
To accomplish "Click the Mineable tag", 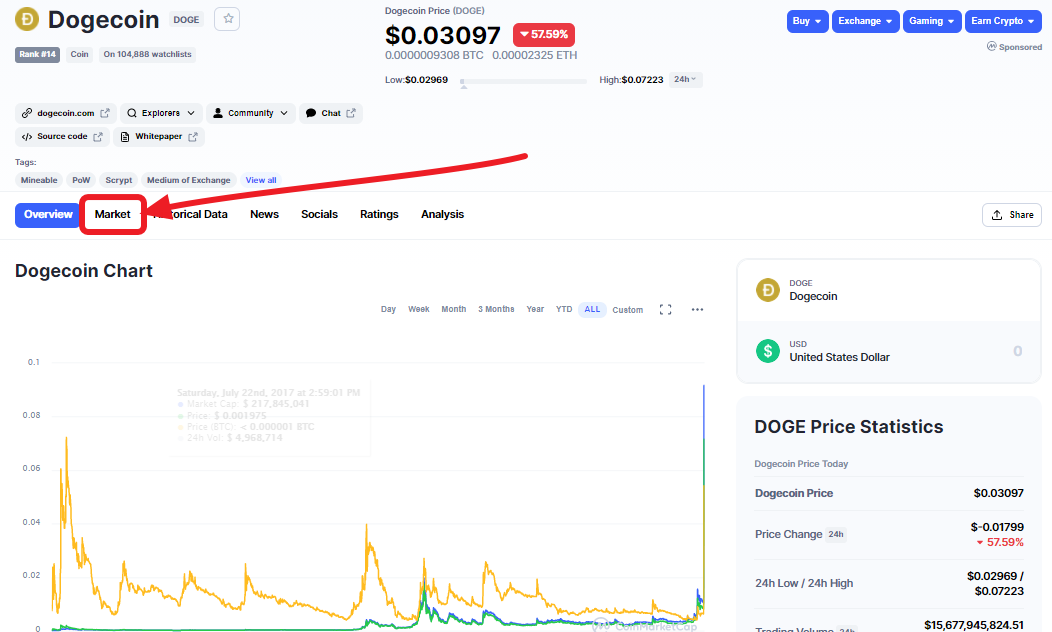I will pyautogui.click(x=39, y=180).
